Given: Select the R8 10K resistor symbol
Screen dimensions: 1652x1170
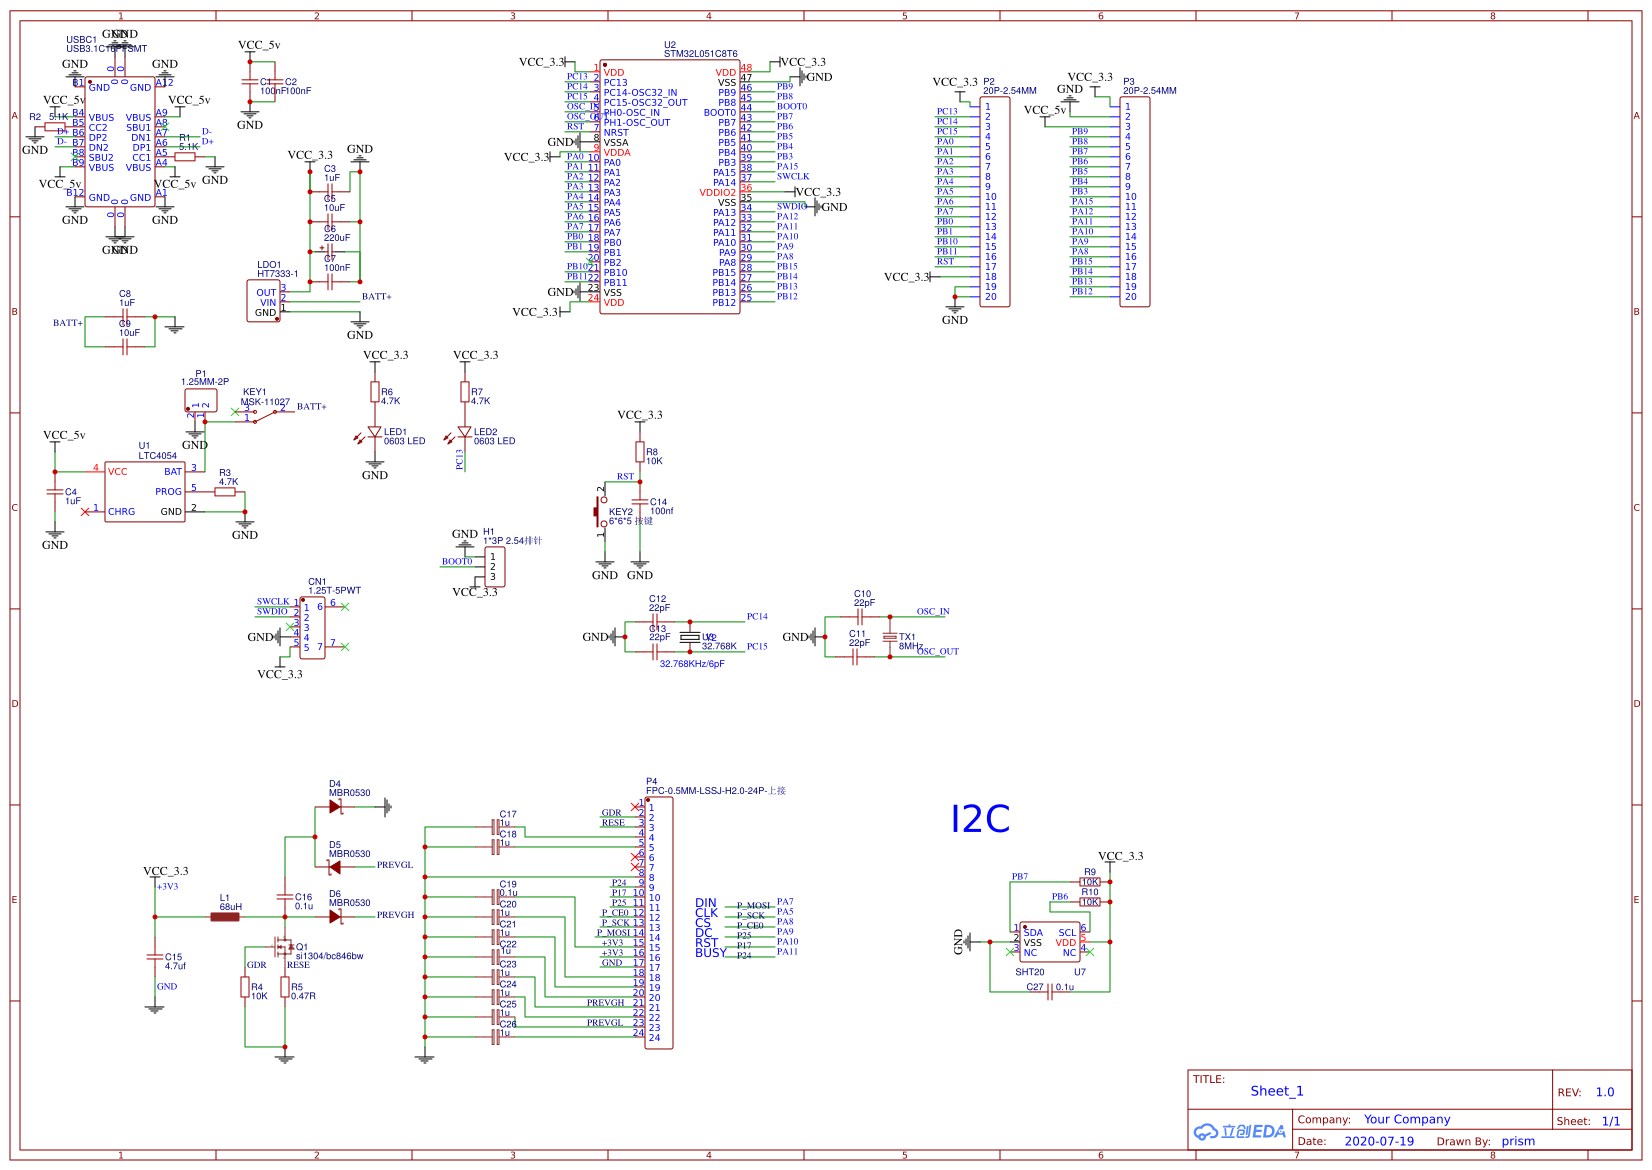Looking at the screenshot, I should click(x=640, y=453).
